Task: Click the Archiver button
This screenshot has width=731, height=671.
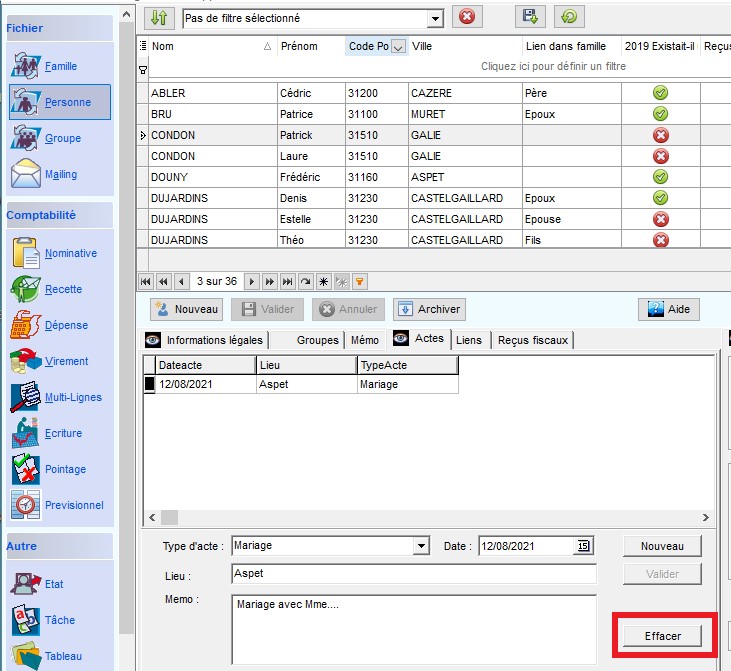Action: point(430,309)
